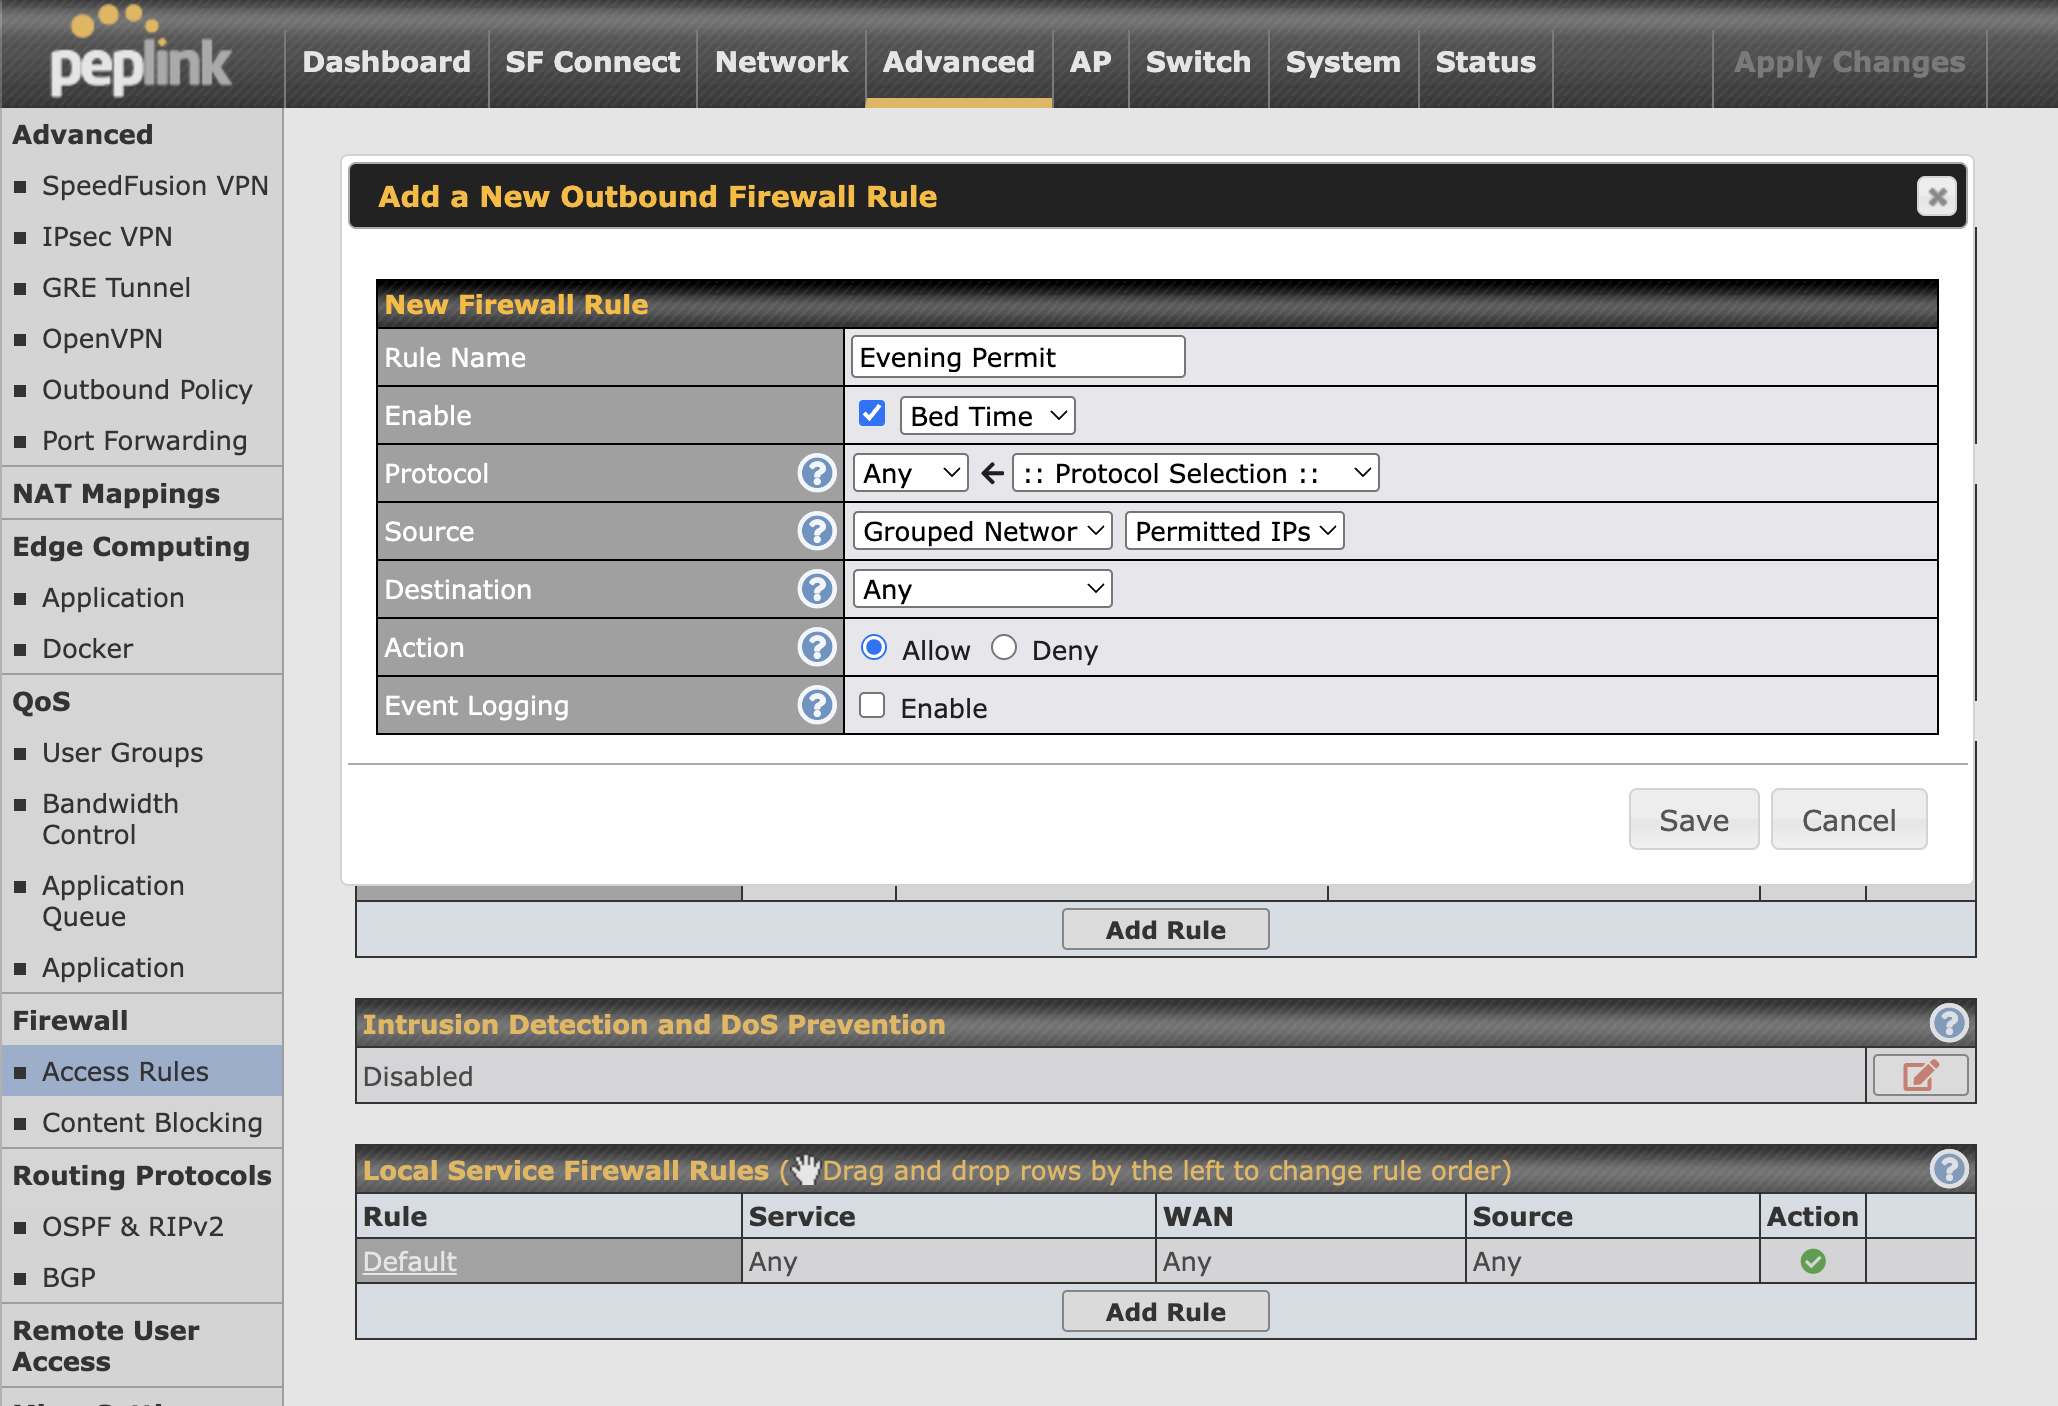Click the Peplink logo
This screenshot has width=2058, height=1406.
(x=135, y=55)
